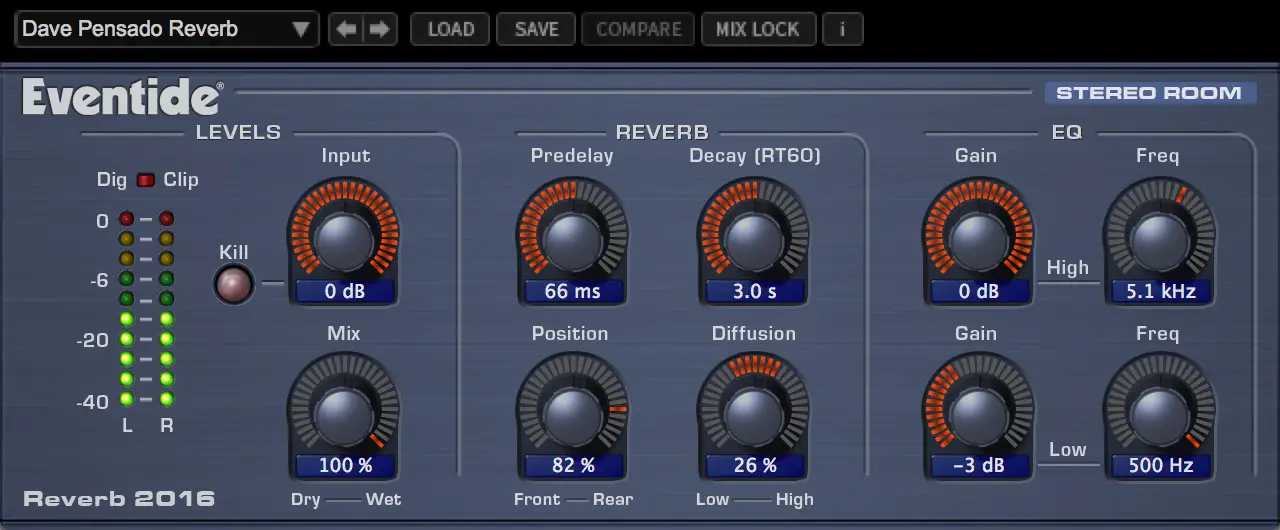
Task: Click the STEREO ROOM algorithm label
Action: pyautogui.click(x=1149, y=93)
